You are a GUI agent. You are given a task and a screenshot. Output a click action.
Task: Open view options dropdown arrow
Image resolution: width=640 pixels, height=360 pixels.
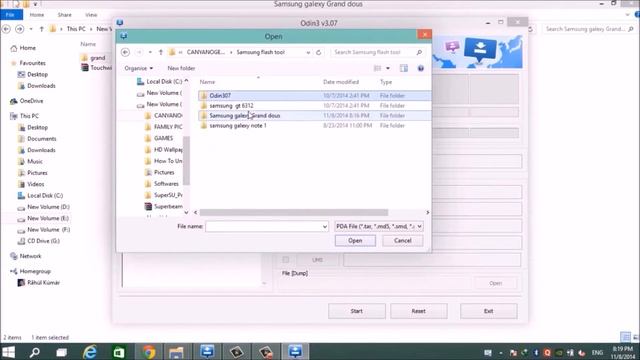tap(388, 68)
